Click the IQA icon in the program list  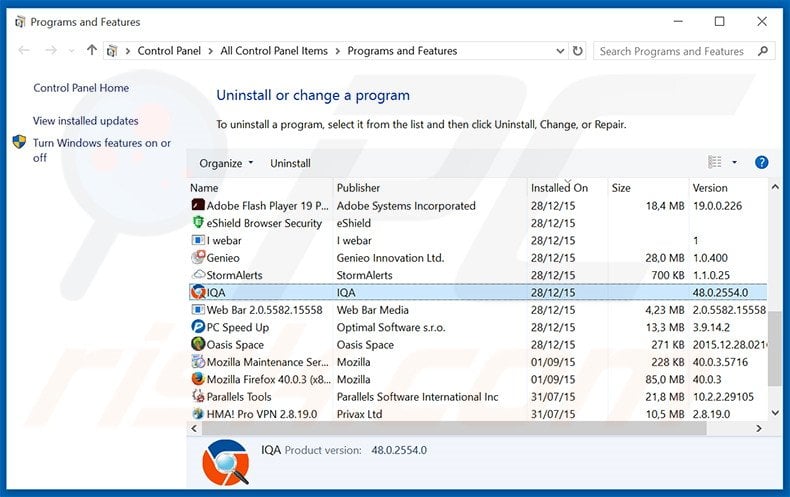[x=198, y=292]
